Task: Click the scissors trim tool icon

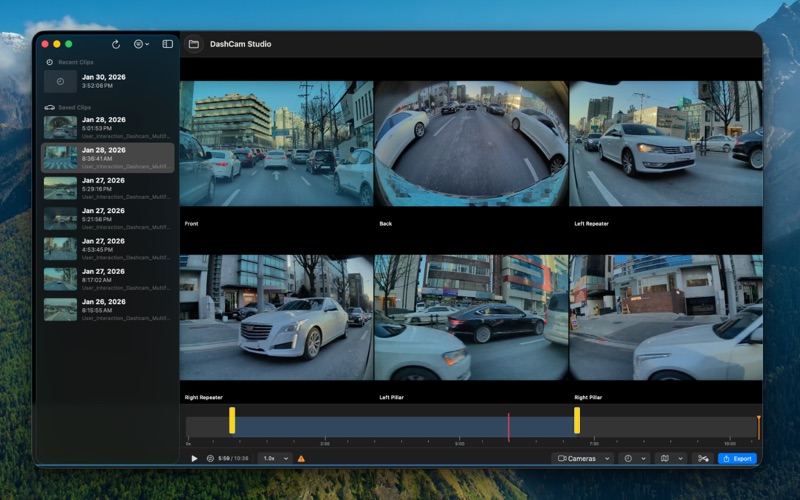Action: pos(703,459)
